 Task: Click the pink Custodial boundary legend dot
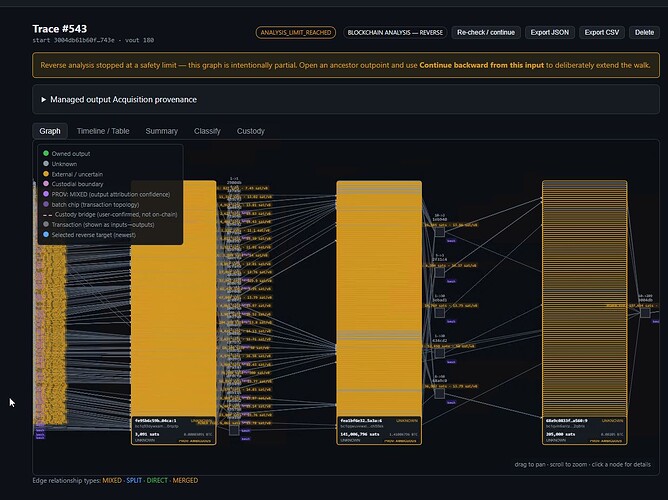coord(46,184)
